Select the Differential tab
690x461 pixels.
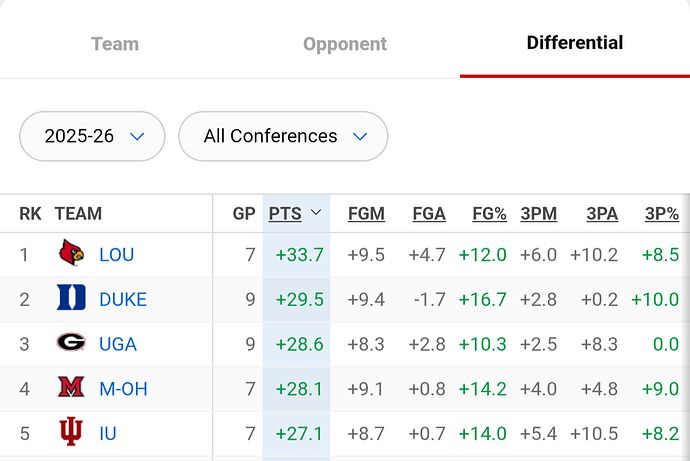coord(575,43)
